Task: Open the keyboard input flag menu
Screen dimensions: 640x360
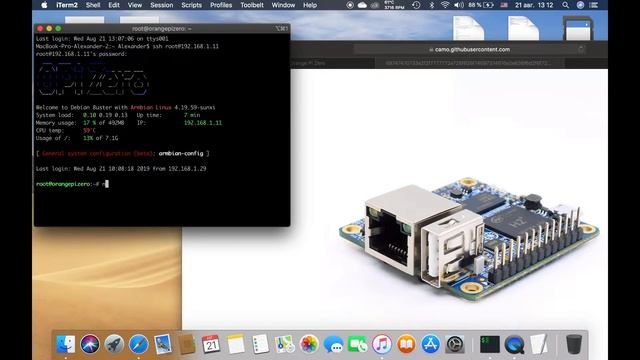Action: coord(504,5)
